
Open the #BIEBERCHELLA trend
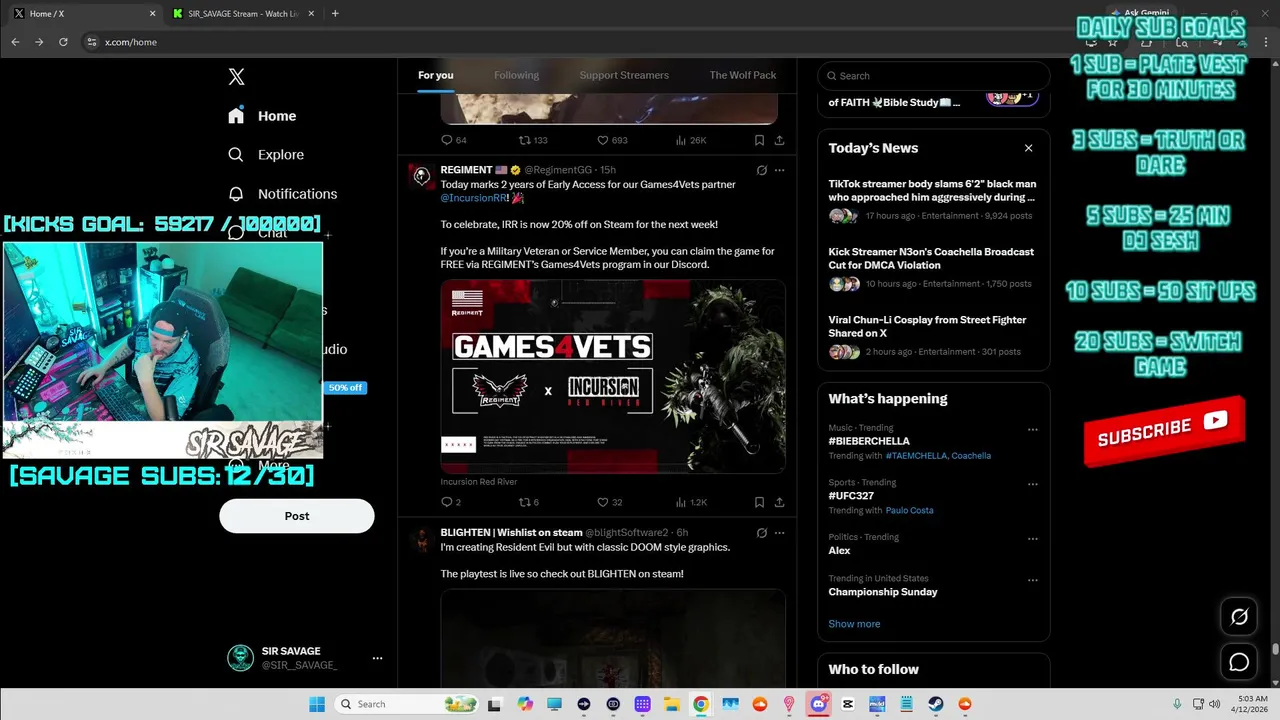point(869,441)
